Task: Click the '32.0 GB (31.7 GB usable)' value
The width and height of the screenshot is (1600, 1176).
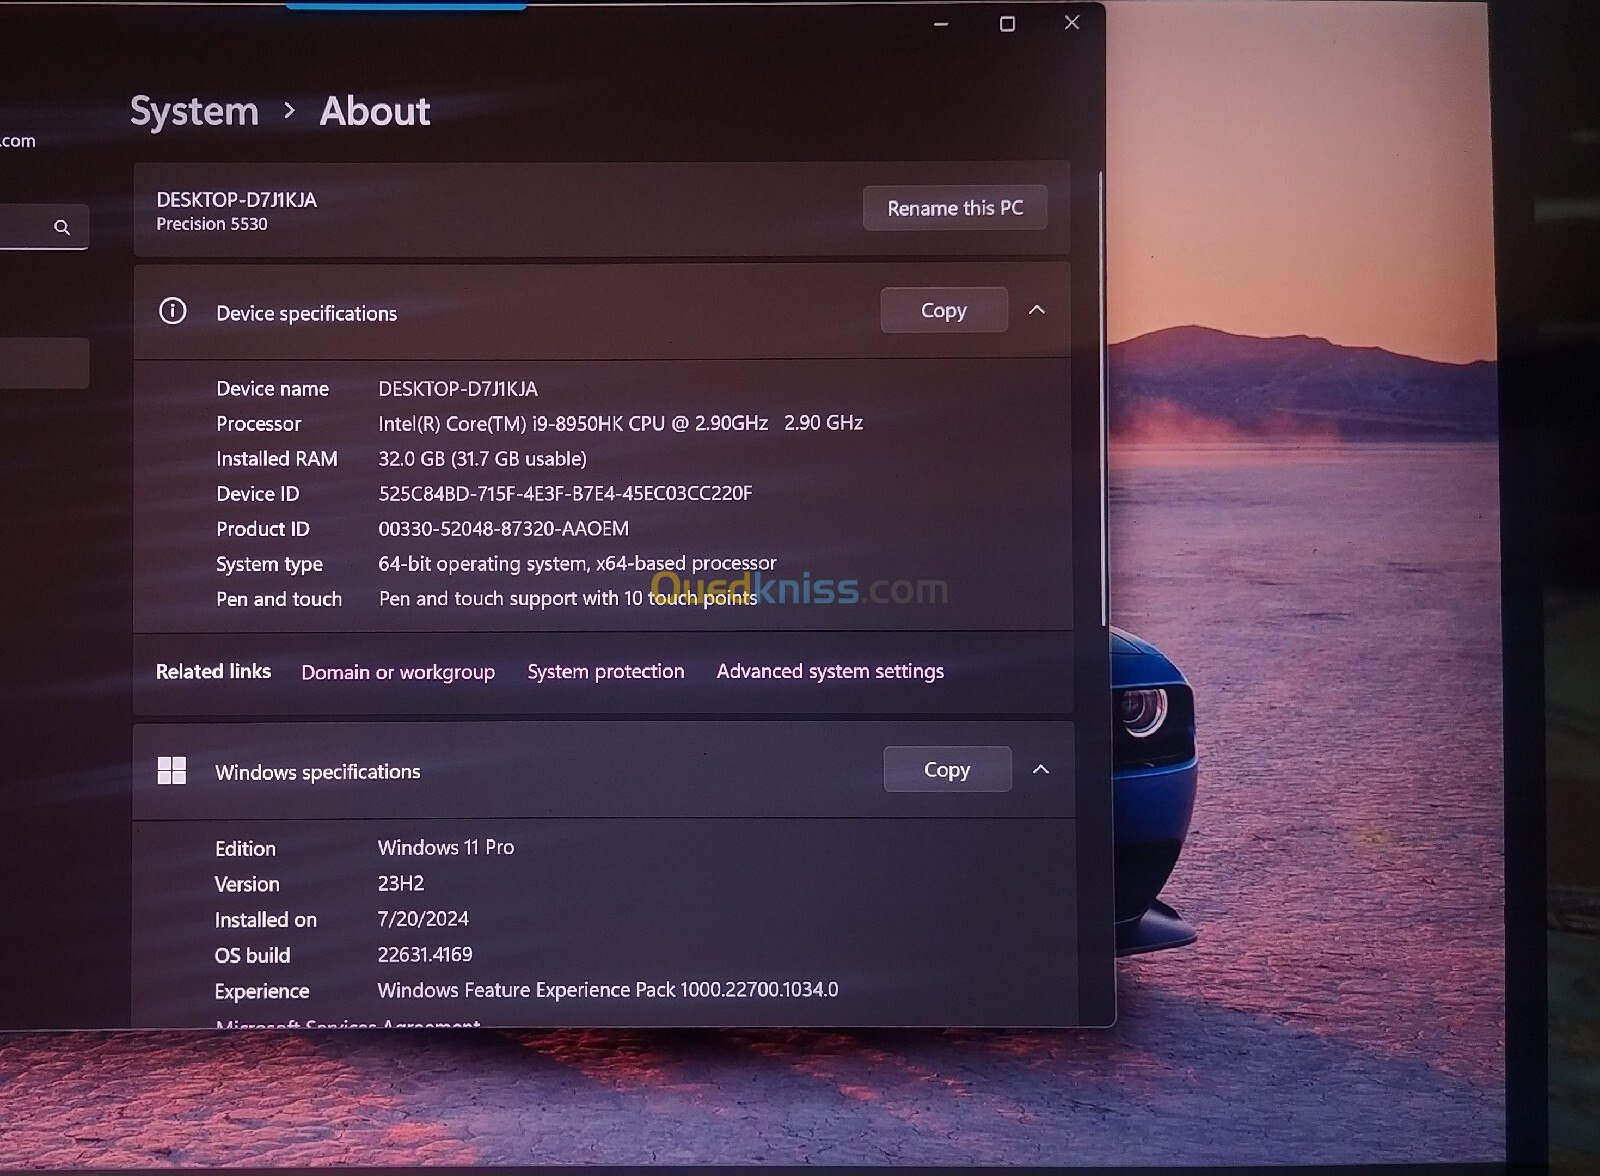Action: tap(482, 459)
